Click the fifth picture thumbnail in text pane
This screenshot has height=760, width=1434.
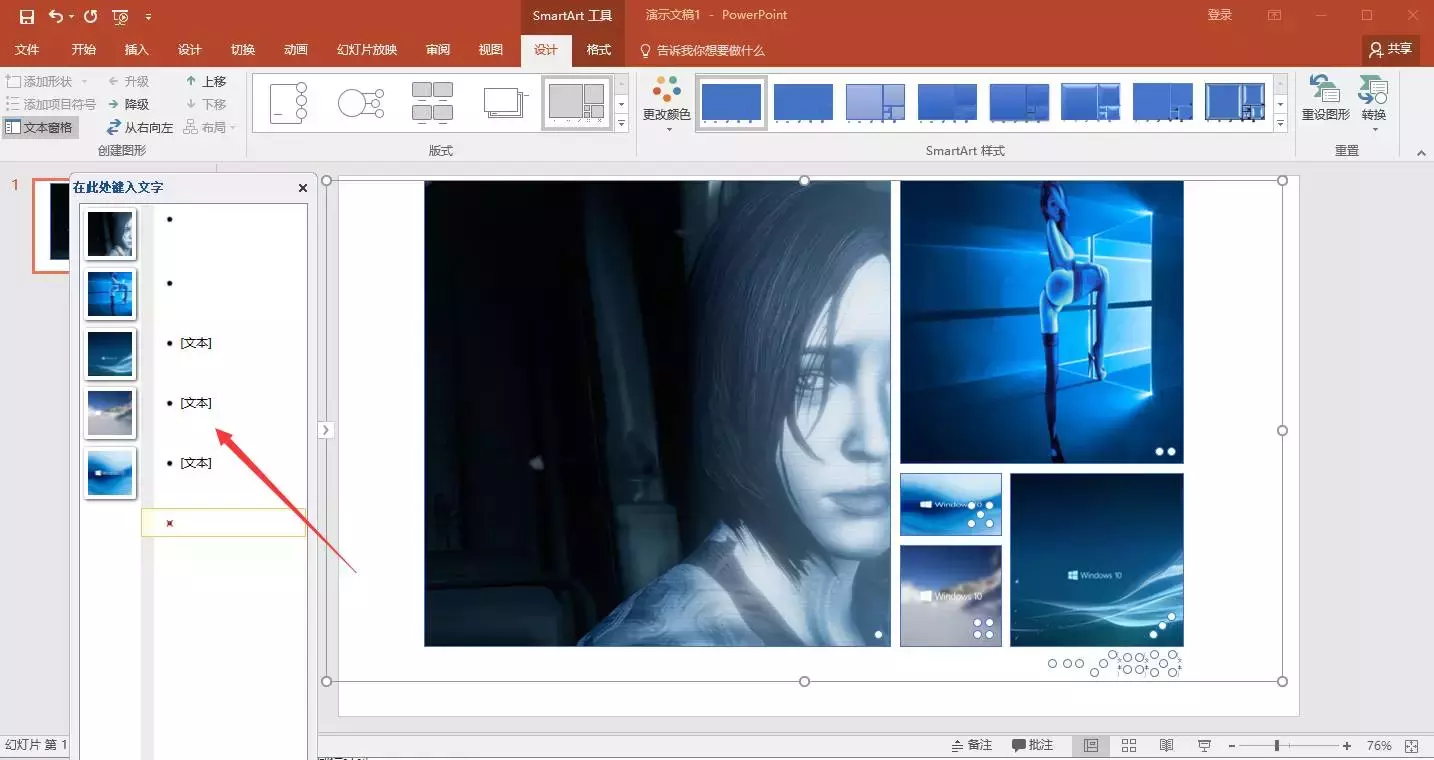coord(110,473)
